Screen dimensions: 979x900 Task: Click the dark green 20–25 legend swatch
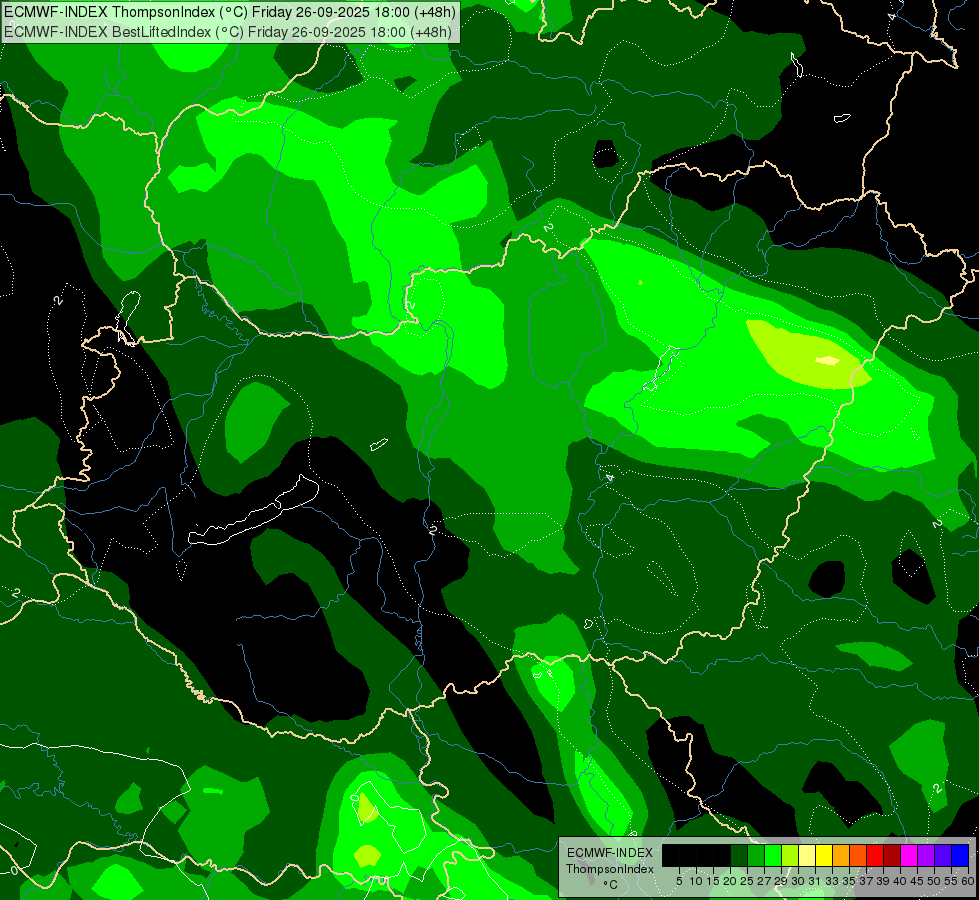pos(739,856)
